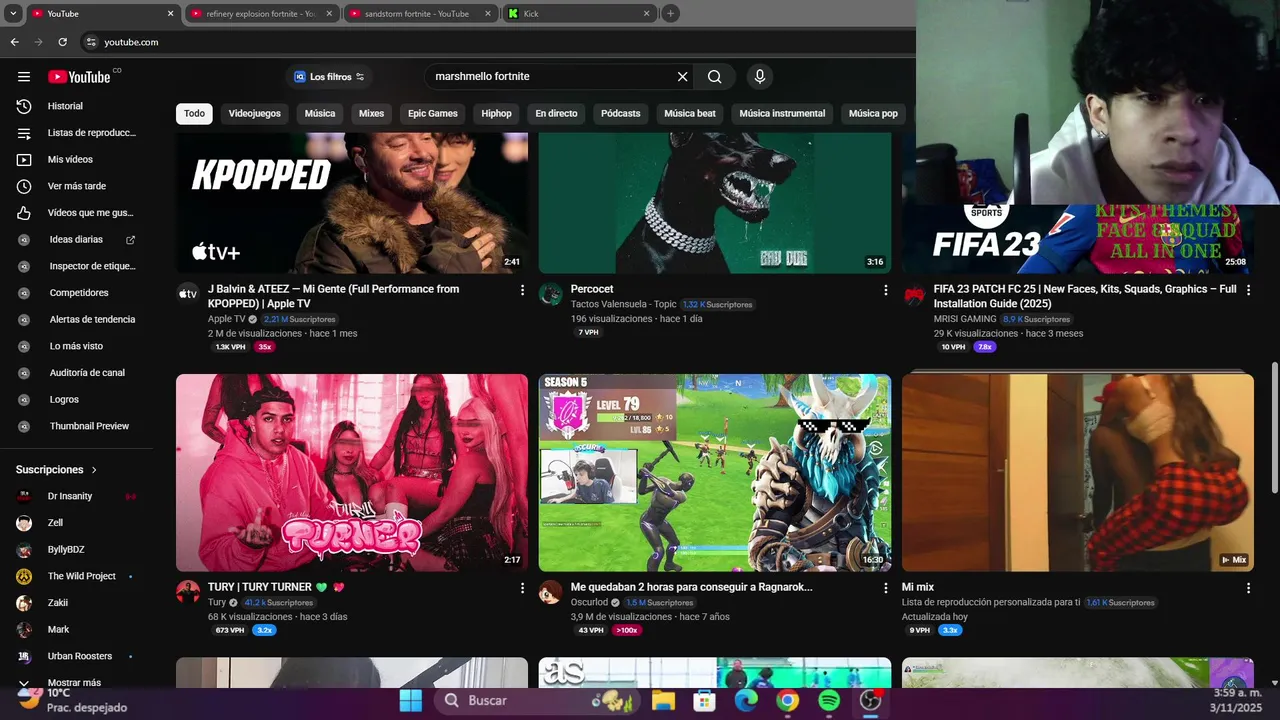This screenshot has width=1280, height=720.
Task: Click the magnifier search button
Action: (715, 77)
